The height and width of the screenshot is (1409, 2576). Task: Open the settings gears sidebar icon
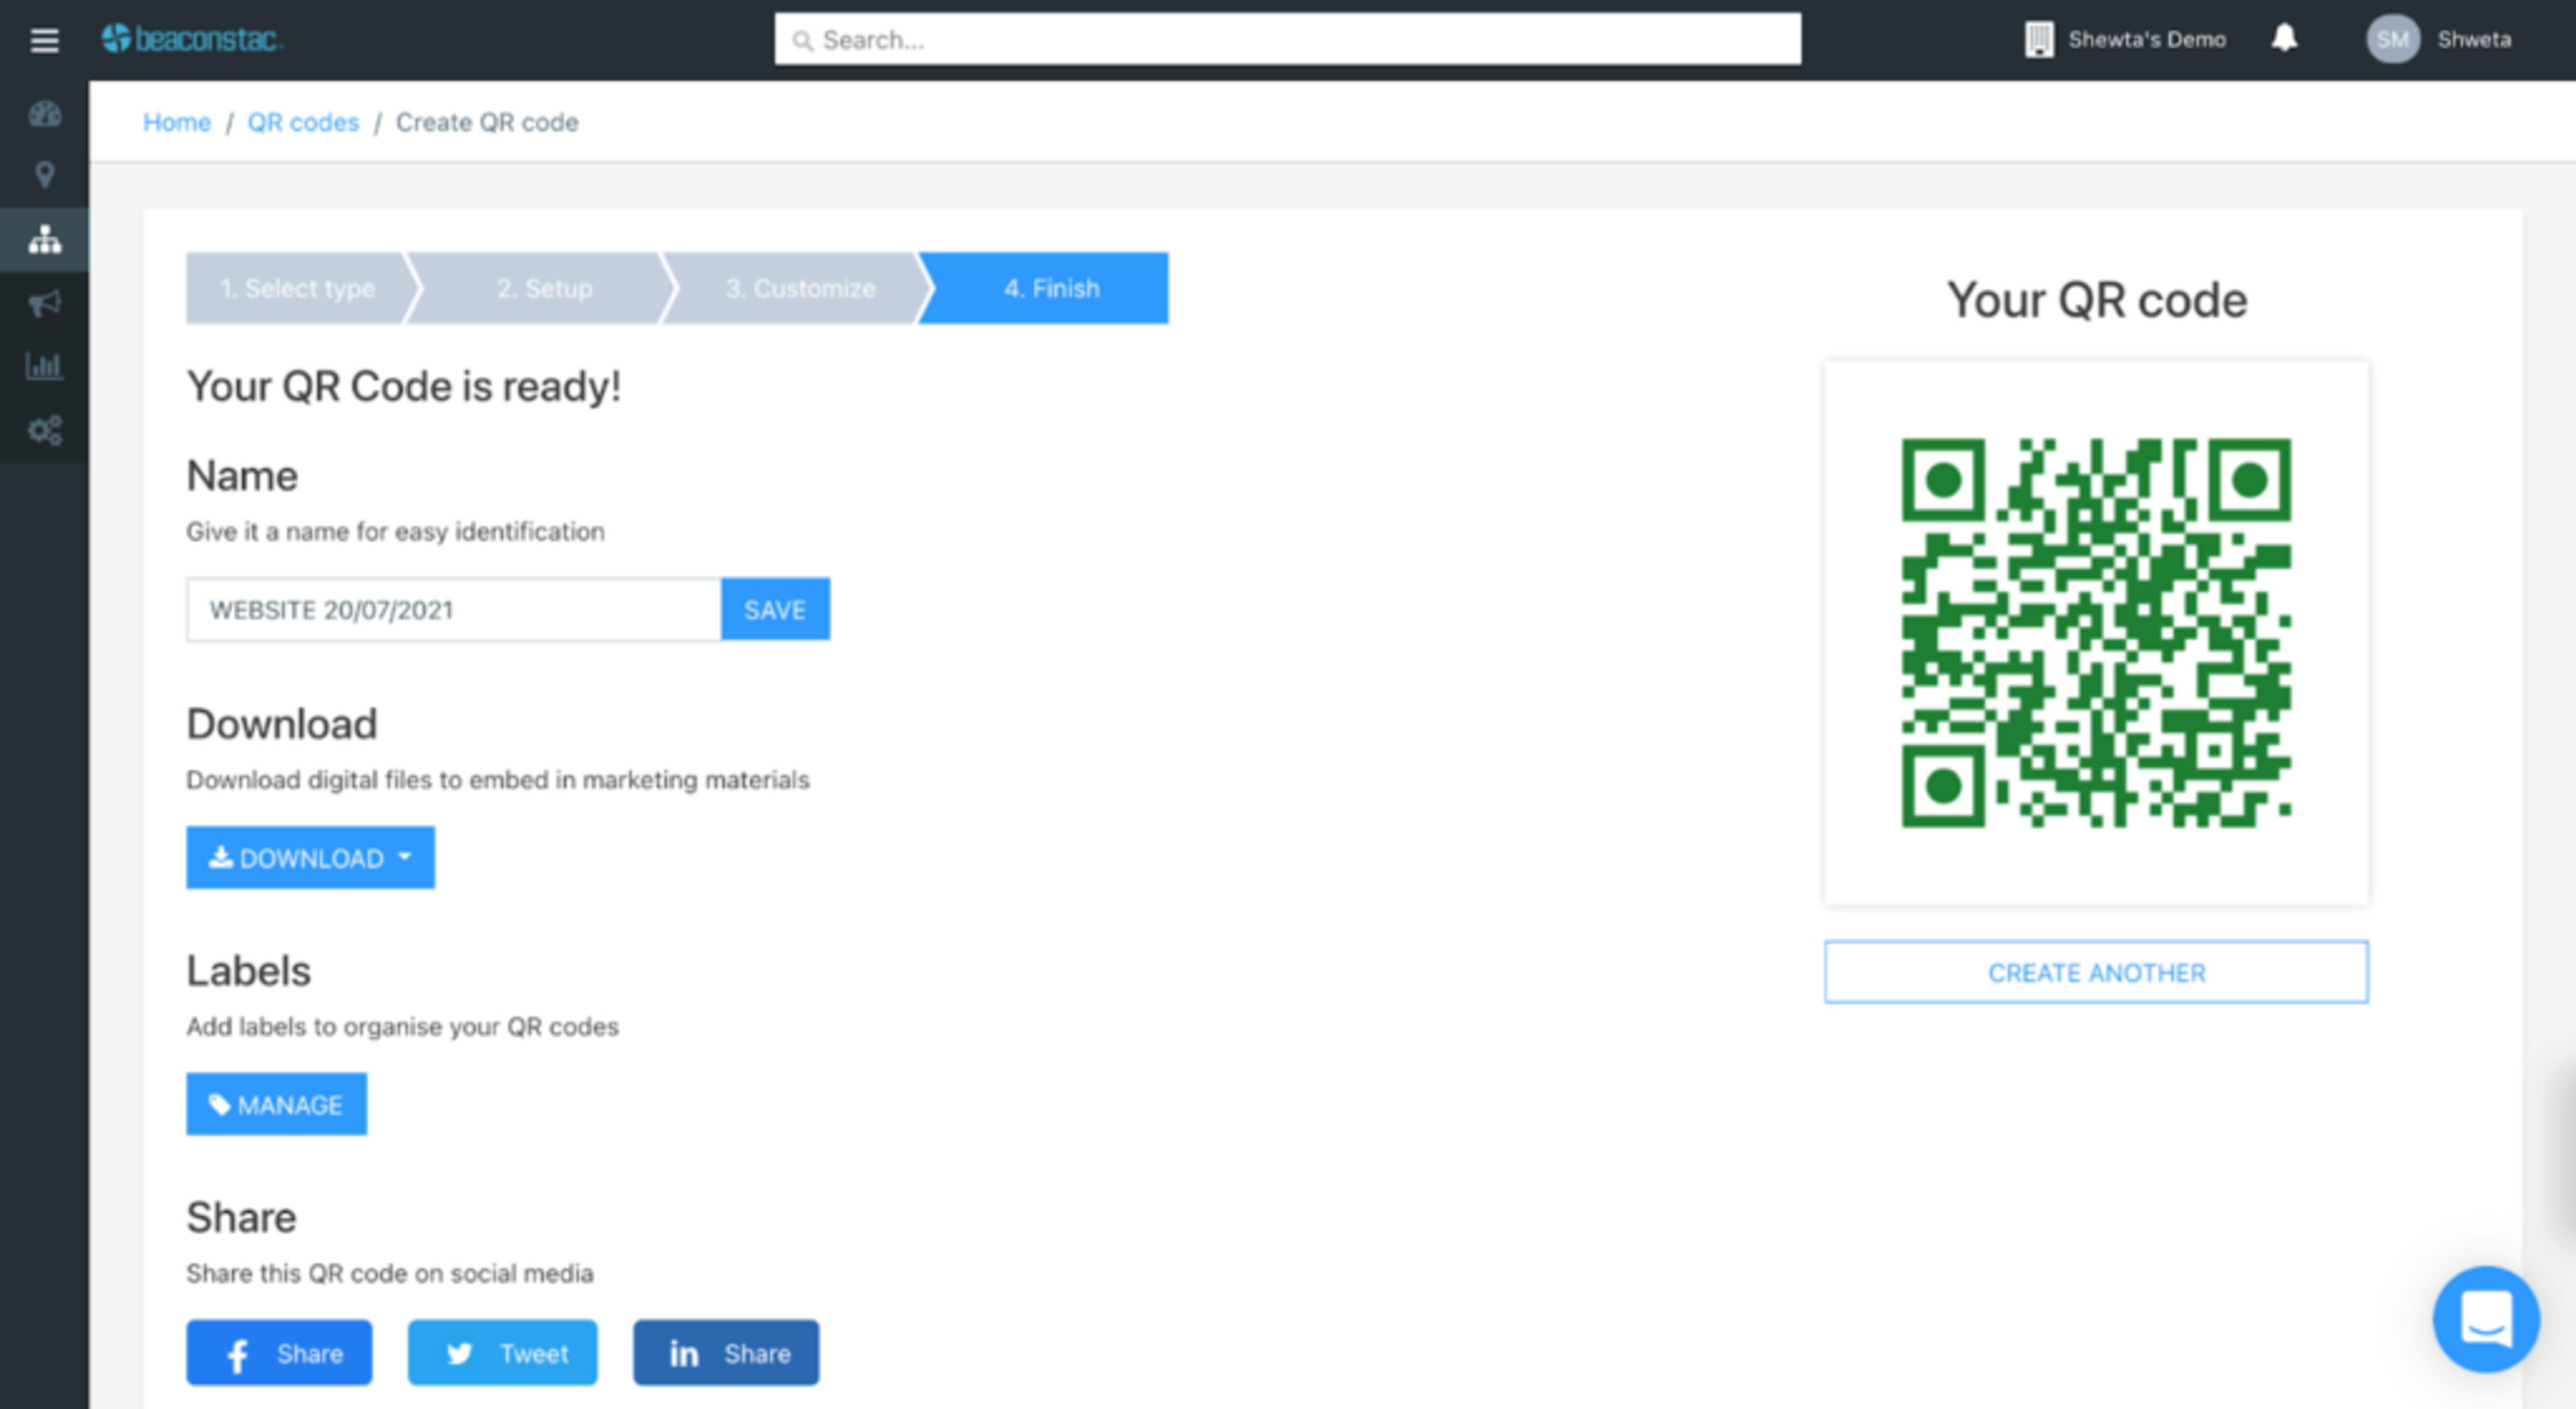[x=45, y=430]
